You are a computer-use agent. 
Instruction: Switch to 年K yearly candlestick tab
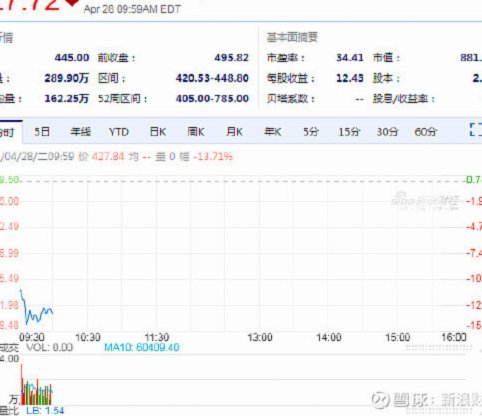(273, 132)
